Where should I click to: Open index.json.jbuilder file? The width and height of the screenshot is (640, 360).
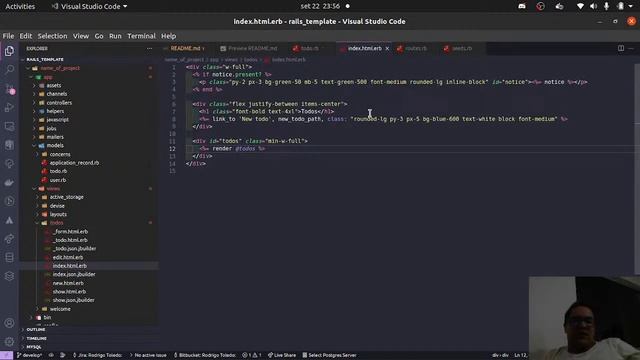[74, 274]
